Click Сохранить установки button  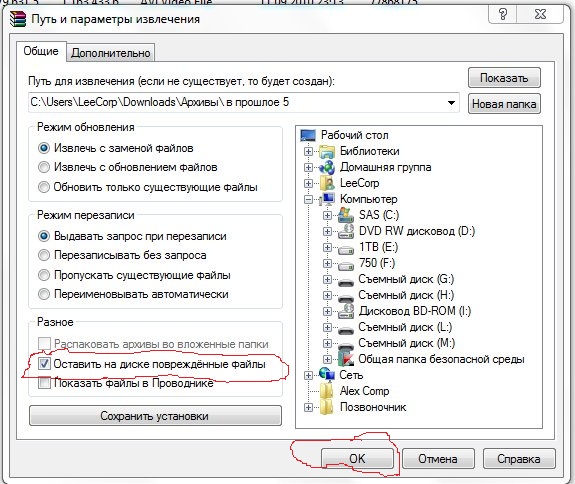(x=155, y=416)
